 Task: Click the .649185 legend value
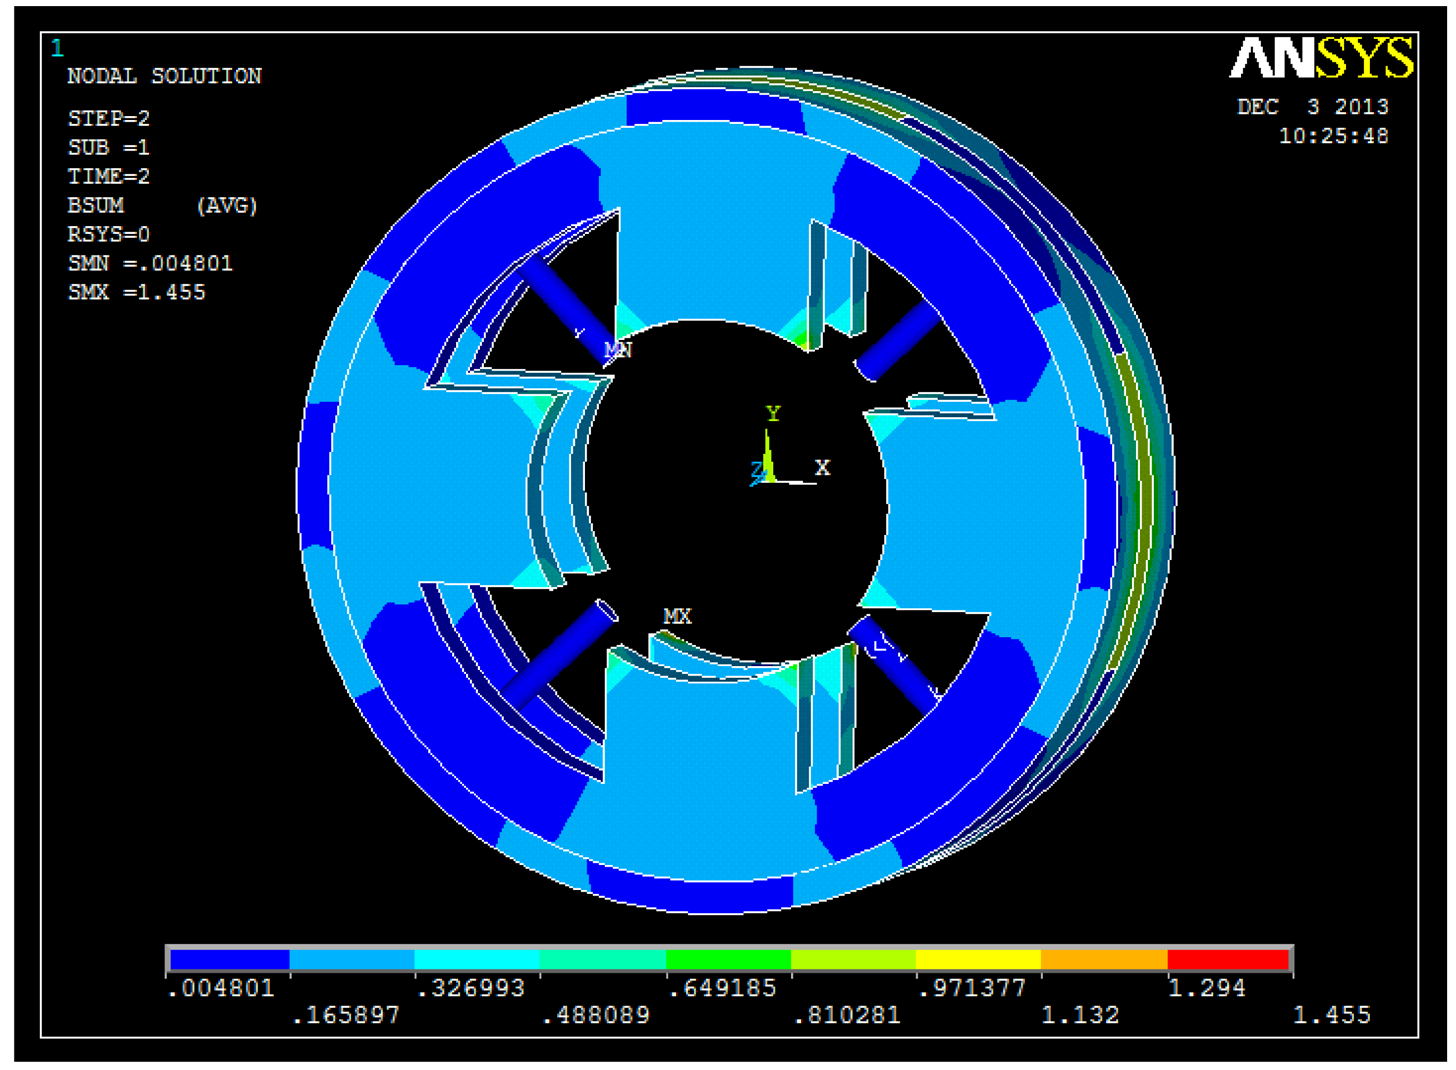722,988
